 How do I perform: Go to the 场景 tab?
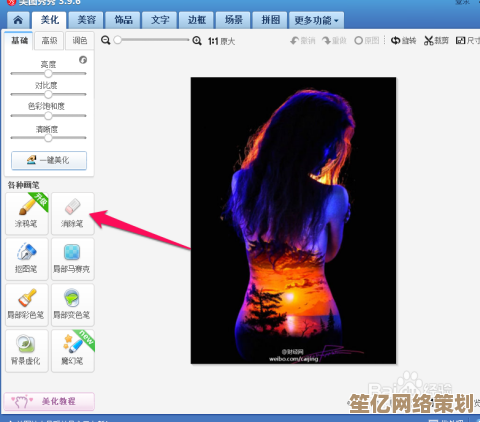[234, 20]
